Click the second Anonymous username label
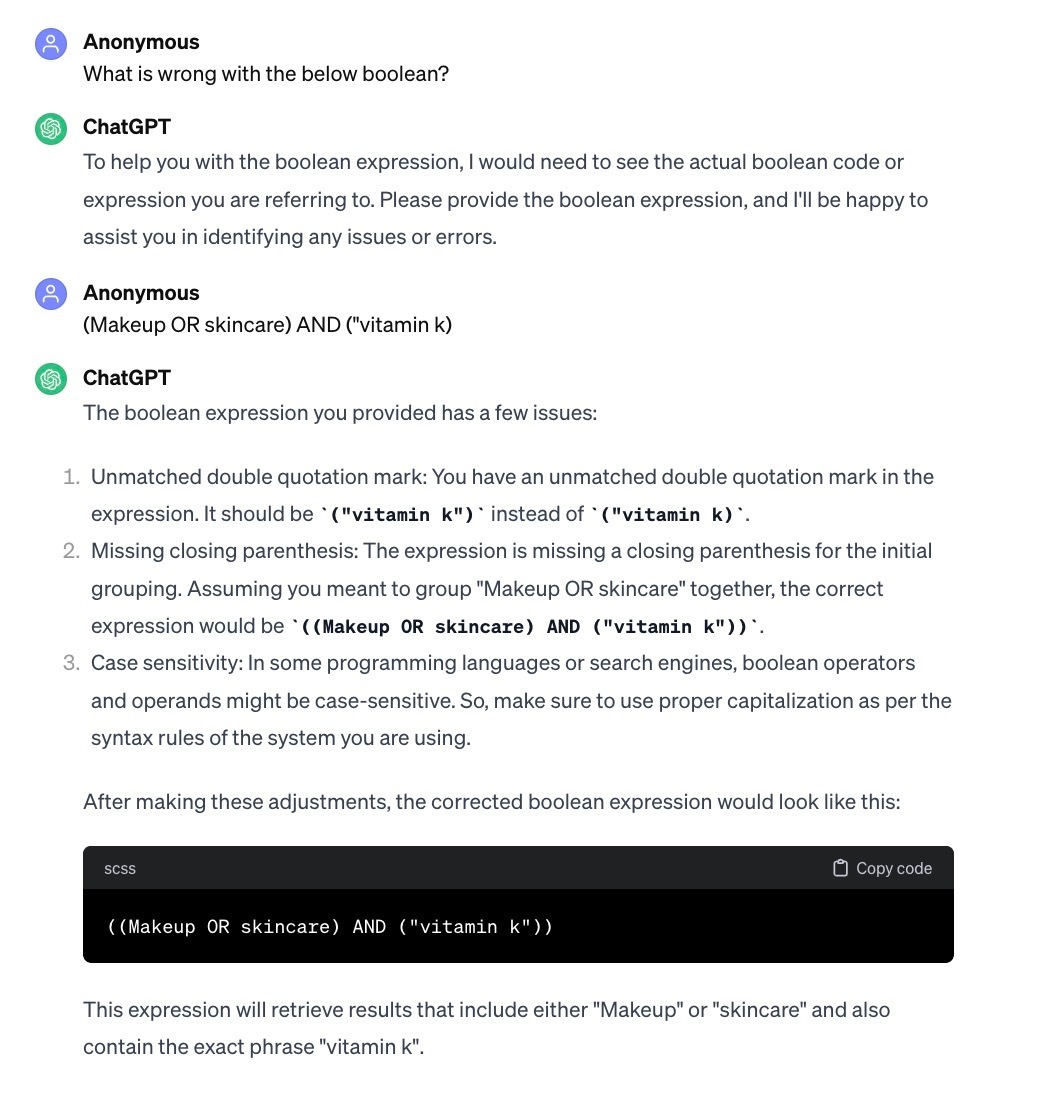This screenshot has height=1102, width=1046. 141,292
